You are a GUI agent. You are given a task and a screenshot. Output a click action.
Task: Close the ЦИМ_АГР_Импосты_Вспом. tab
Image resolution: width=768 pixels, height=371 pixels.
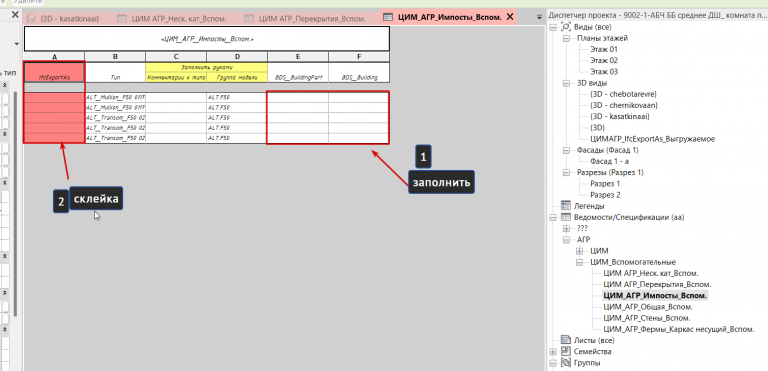point(509,17)
